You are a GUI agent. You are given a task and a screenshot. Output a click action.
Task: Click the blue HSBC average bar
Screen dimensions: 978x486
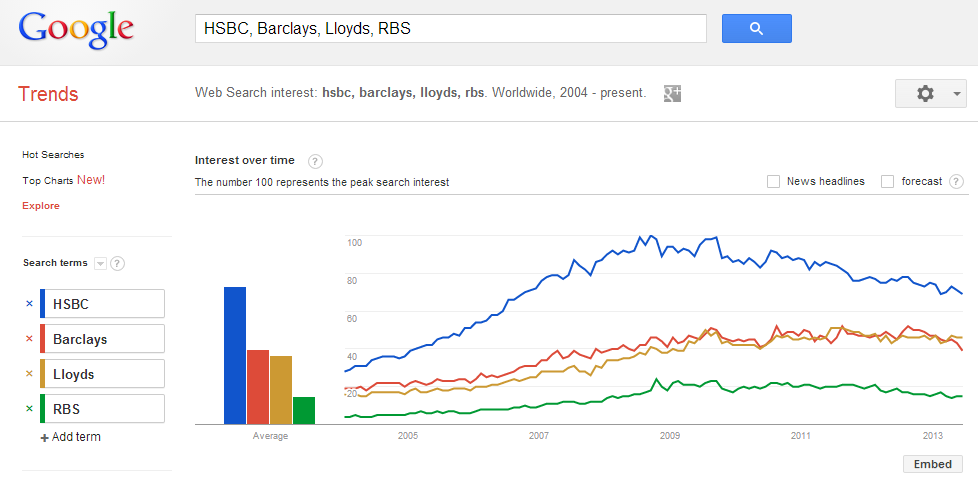point(235,356)
